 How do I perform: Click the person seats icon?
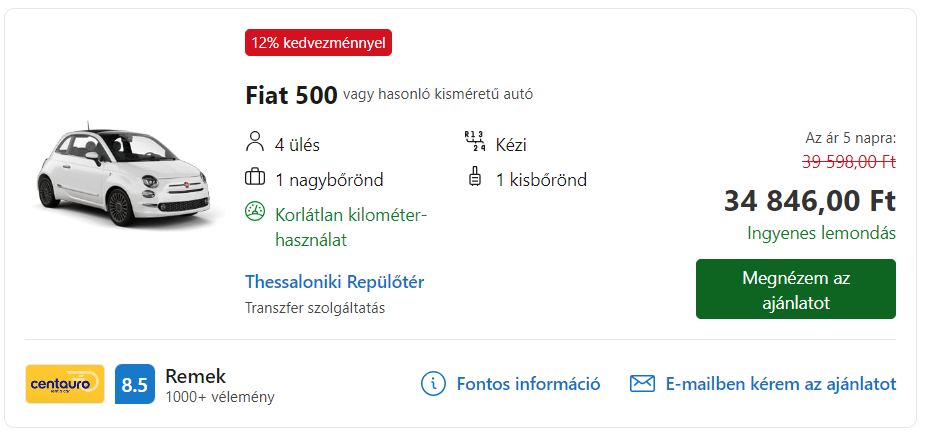(x=255, y=143)
